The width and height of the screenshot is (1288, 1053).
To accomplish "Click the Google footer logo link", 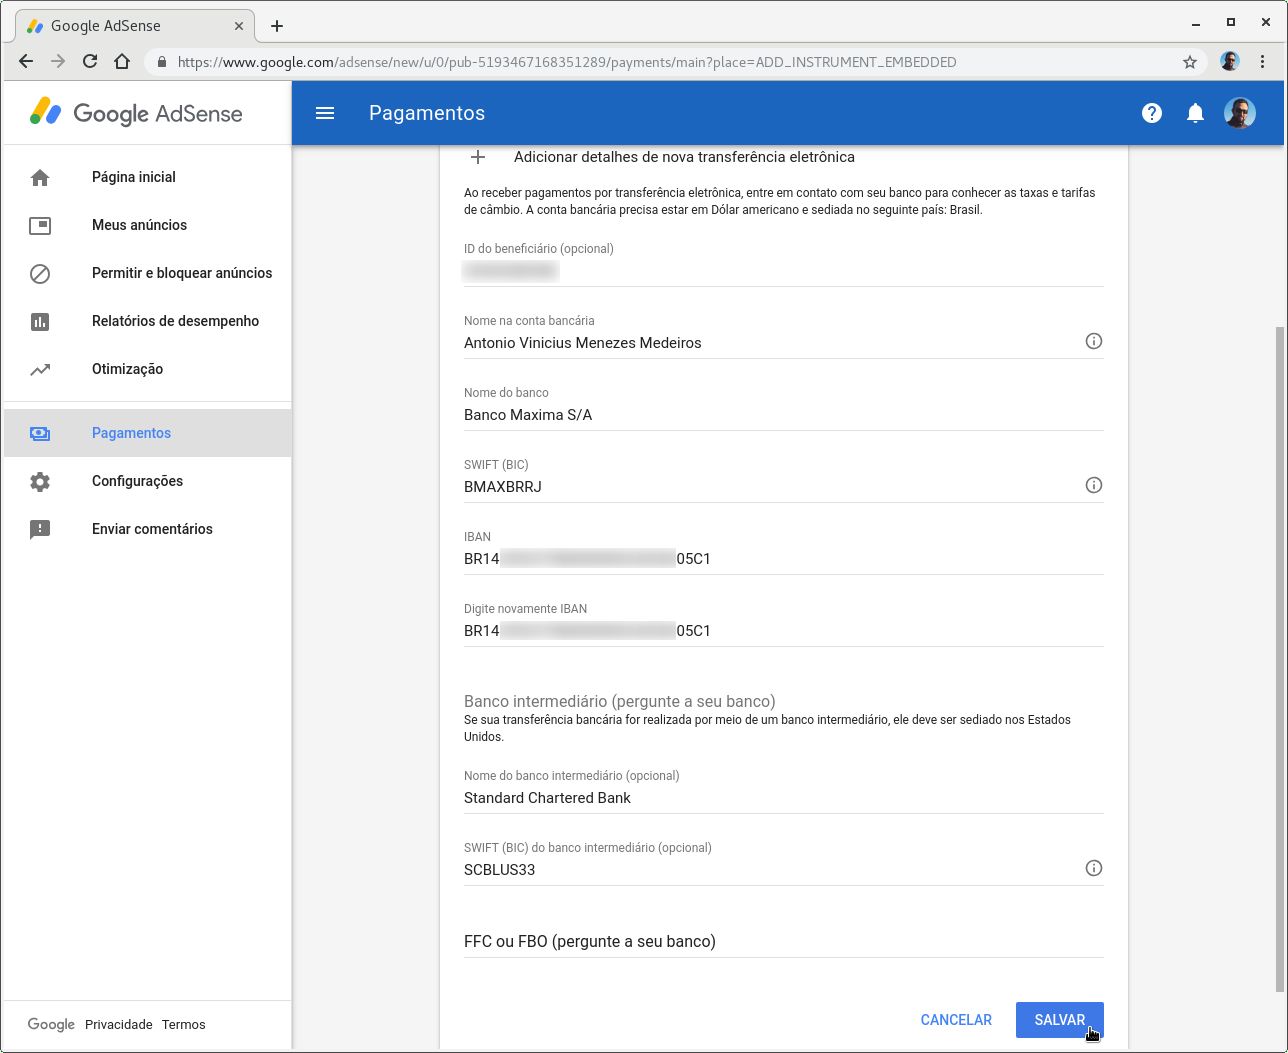I will coord(51,1024).
